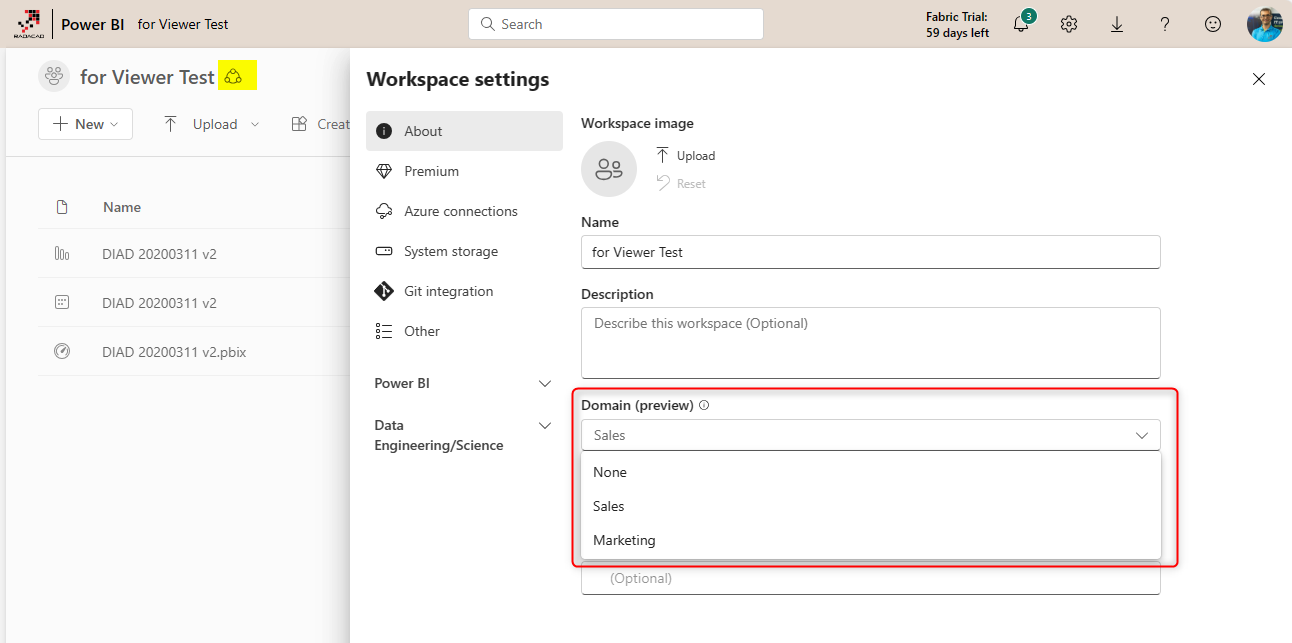Click the highlighted domain icon beside workspace title
Screen dimensions: 1292x643
click(x=233, y=76)
